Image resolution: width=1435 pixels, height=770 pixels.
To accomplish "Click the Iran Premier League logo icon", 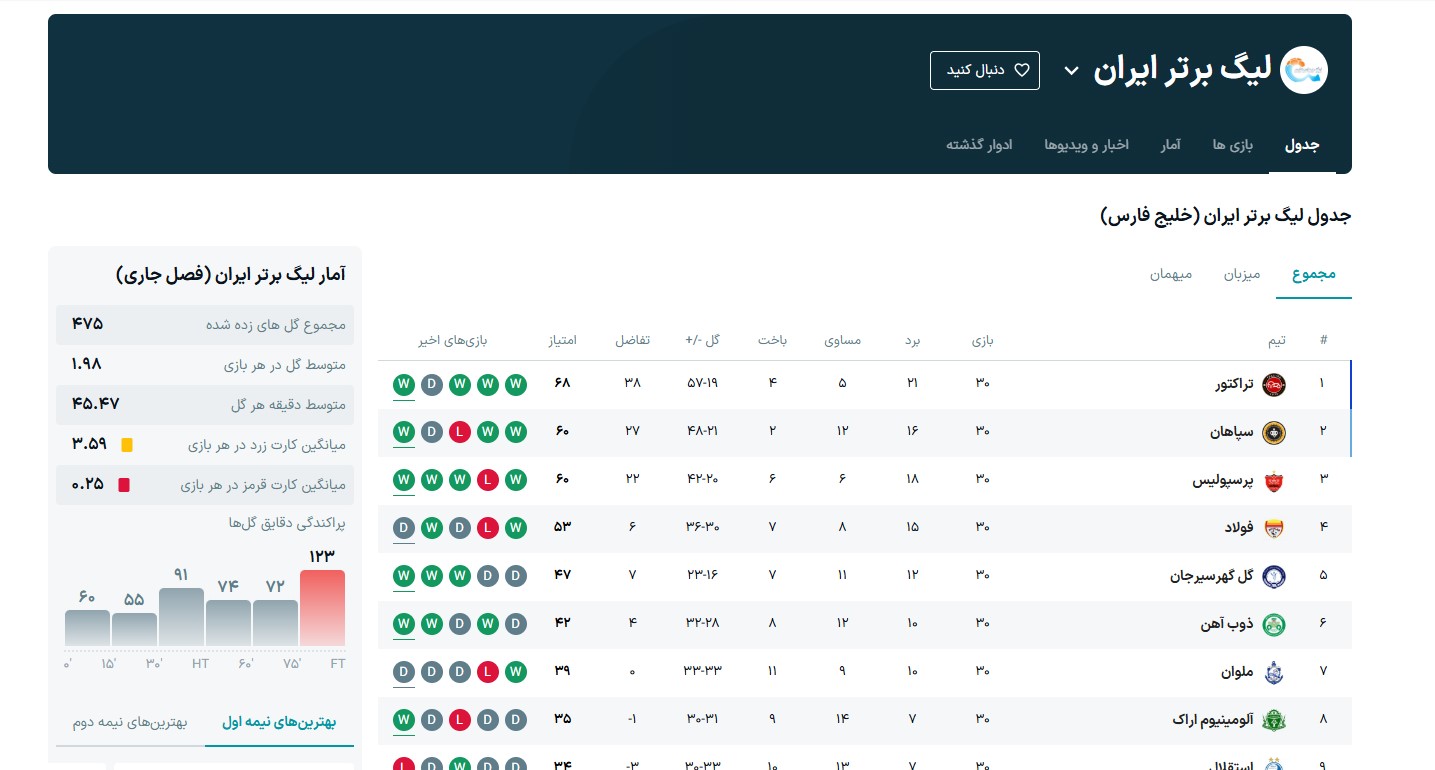I will (x=1304, y=70).
